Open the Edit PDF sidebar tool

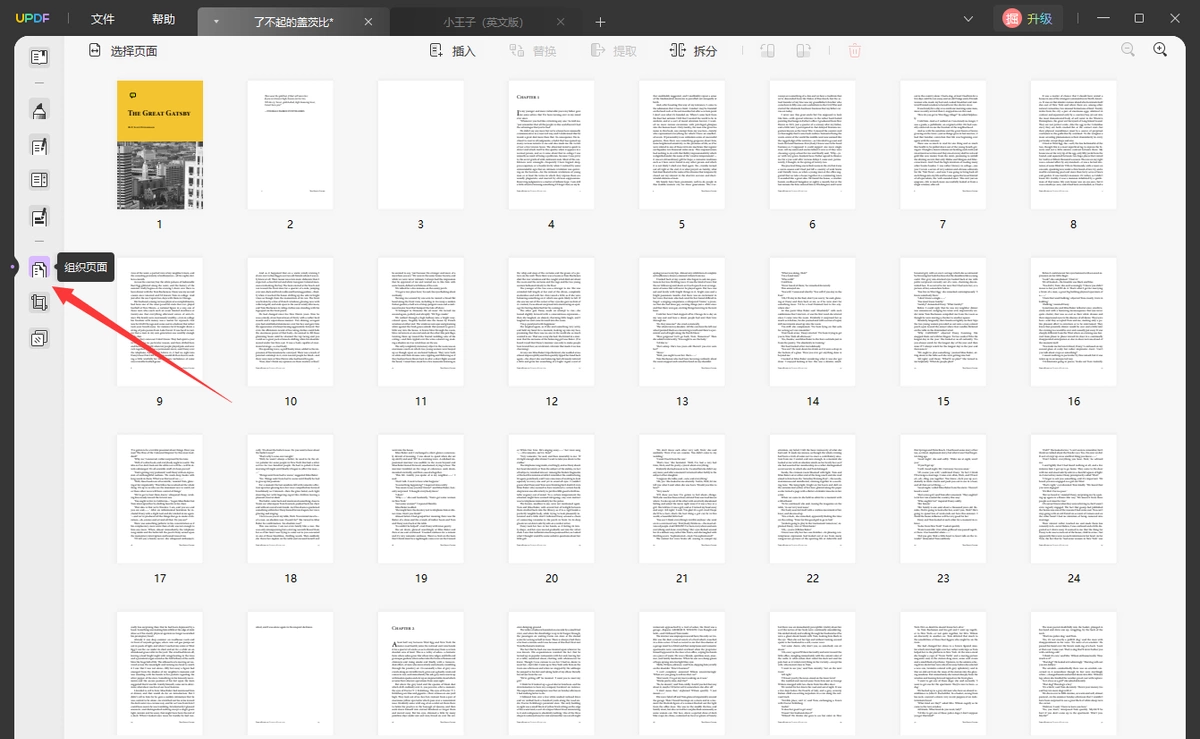(x=39, y=146)
